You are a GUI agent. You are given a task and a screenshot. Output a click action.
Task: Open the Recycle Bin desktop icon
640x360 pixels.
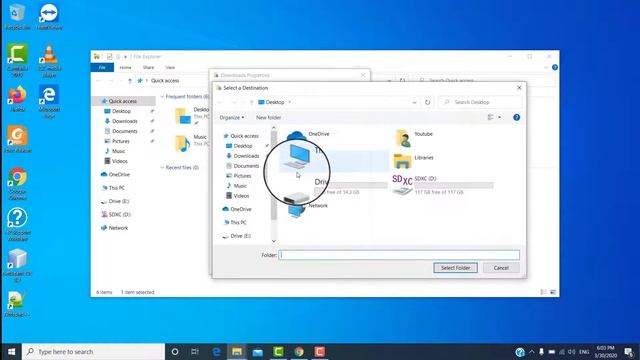tap(17, 17)
